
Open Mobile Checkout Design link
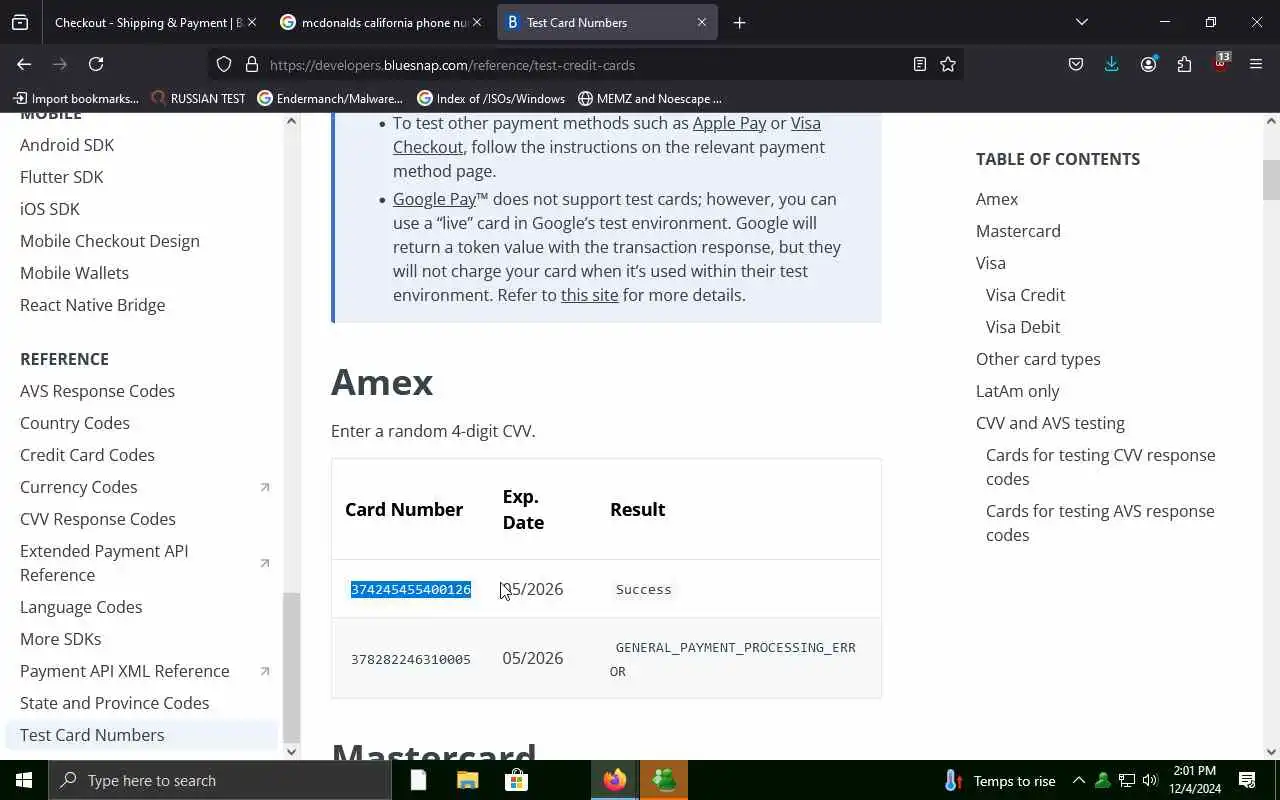(110, 241)
